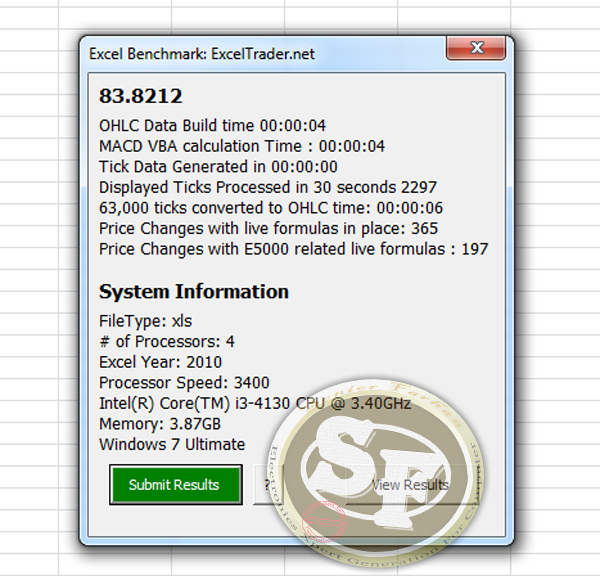This screenshot has height=576, width=600.
Task: Click '63,000 ticks converted to OHLC time' line
Action: [271, 208]
